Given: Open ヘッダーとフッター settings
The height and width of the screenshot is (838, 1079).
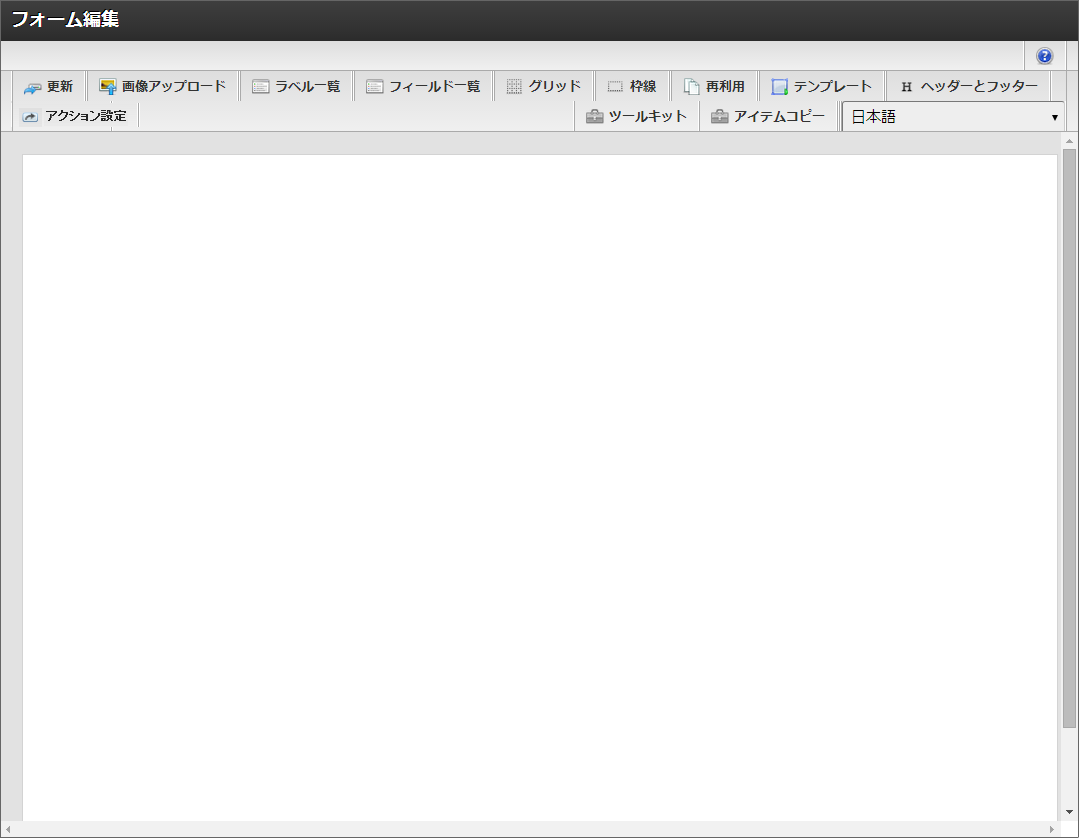Looking at the screenshot, I should click(968, 87).
